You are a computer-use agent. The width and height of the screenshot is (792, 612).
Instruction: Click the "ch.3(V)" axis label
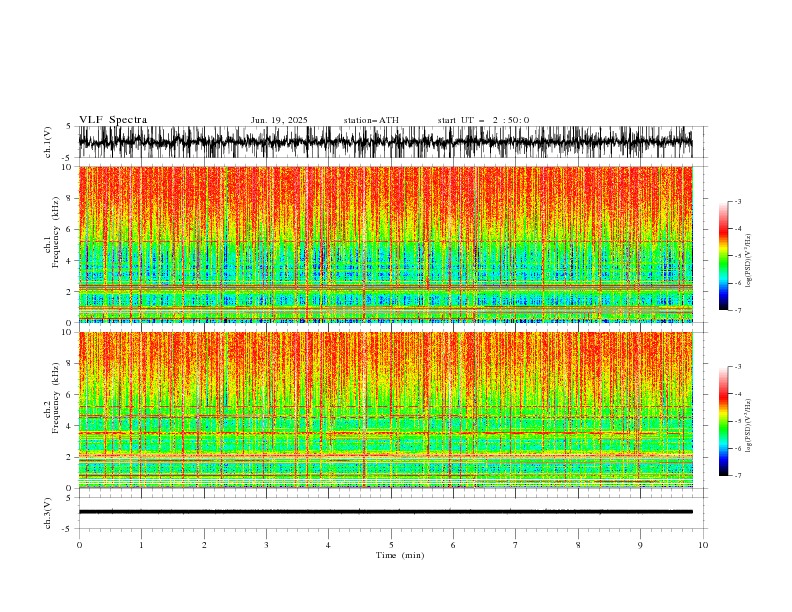(x=48, y=513)
